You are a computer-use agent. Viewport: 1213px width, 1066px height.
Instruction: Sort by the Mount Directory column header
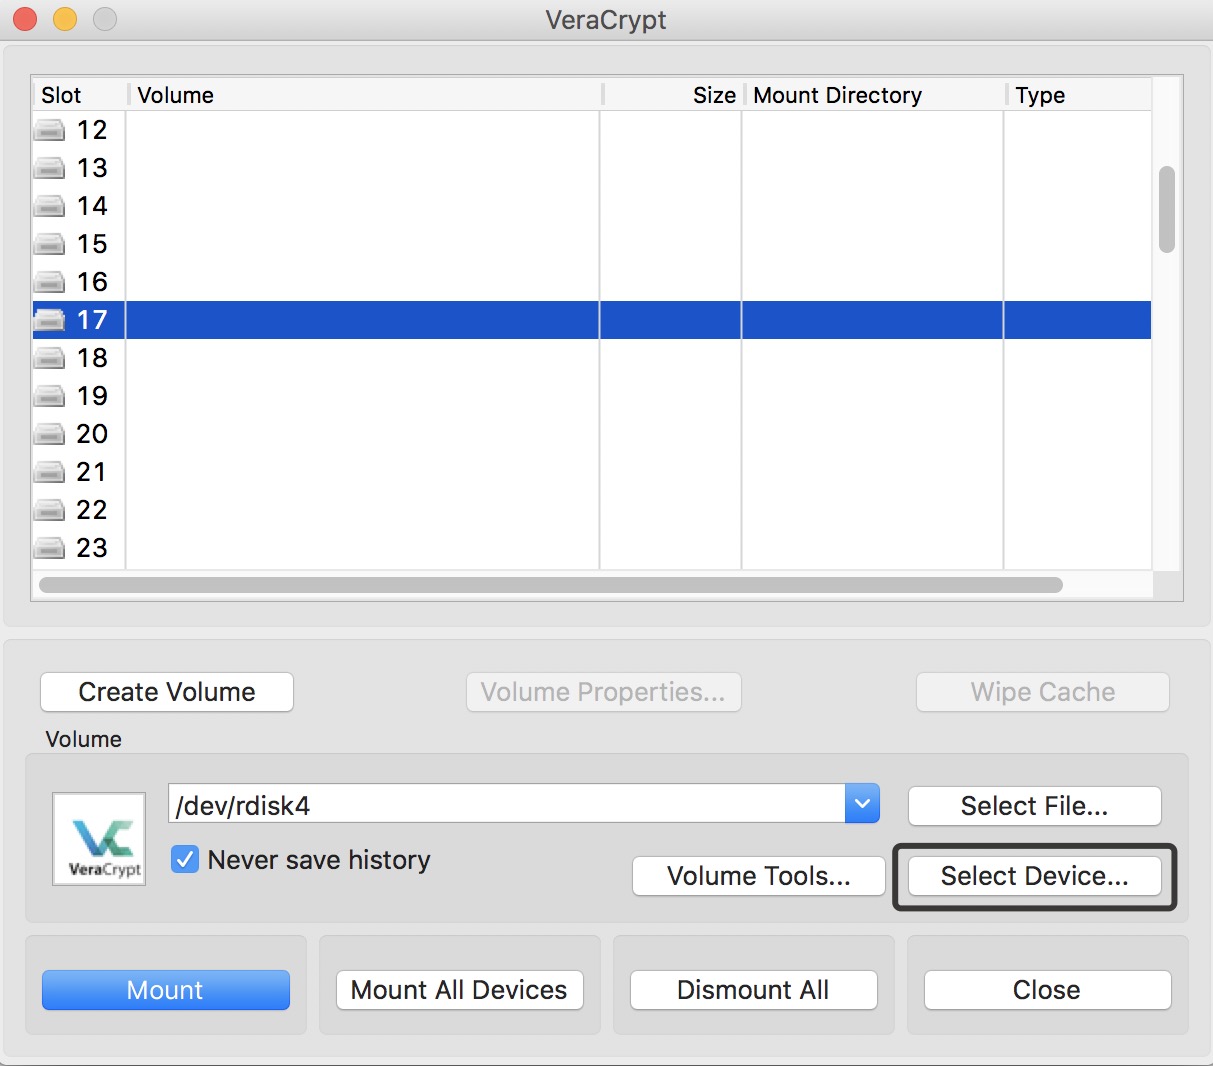[838, 95]
